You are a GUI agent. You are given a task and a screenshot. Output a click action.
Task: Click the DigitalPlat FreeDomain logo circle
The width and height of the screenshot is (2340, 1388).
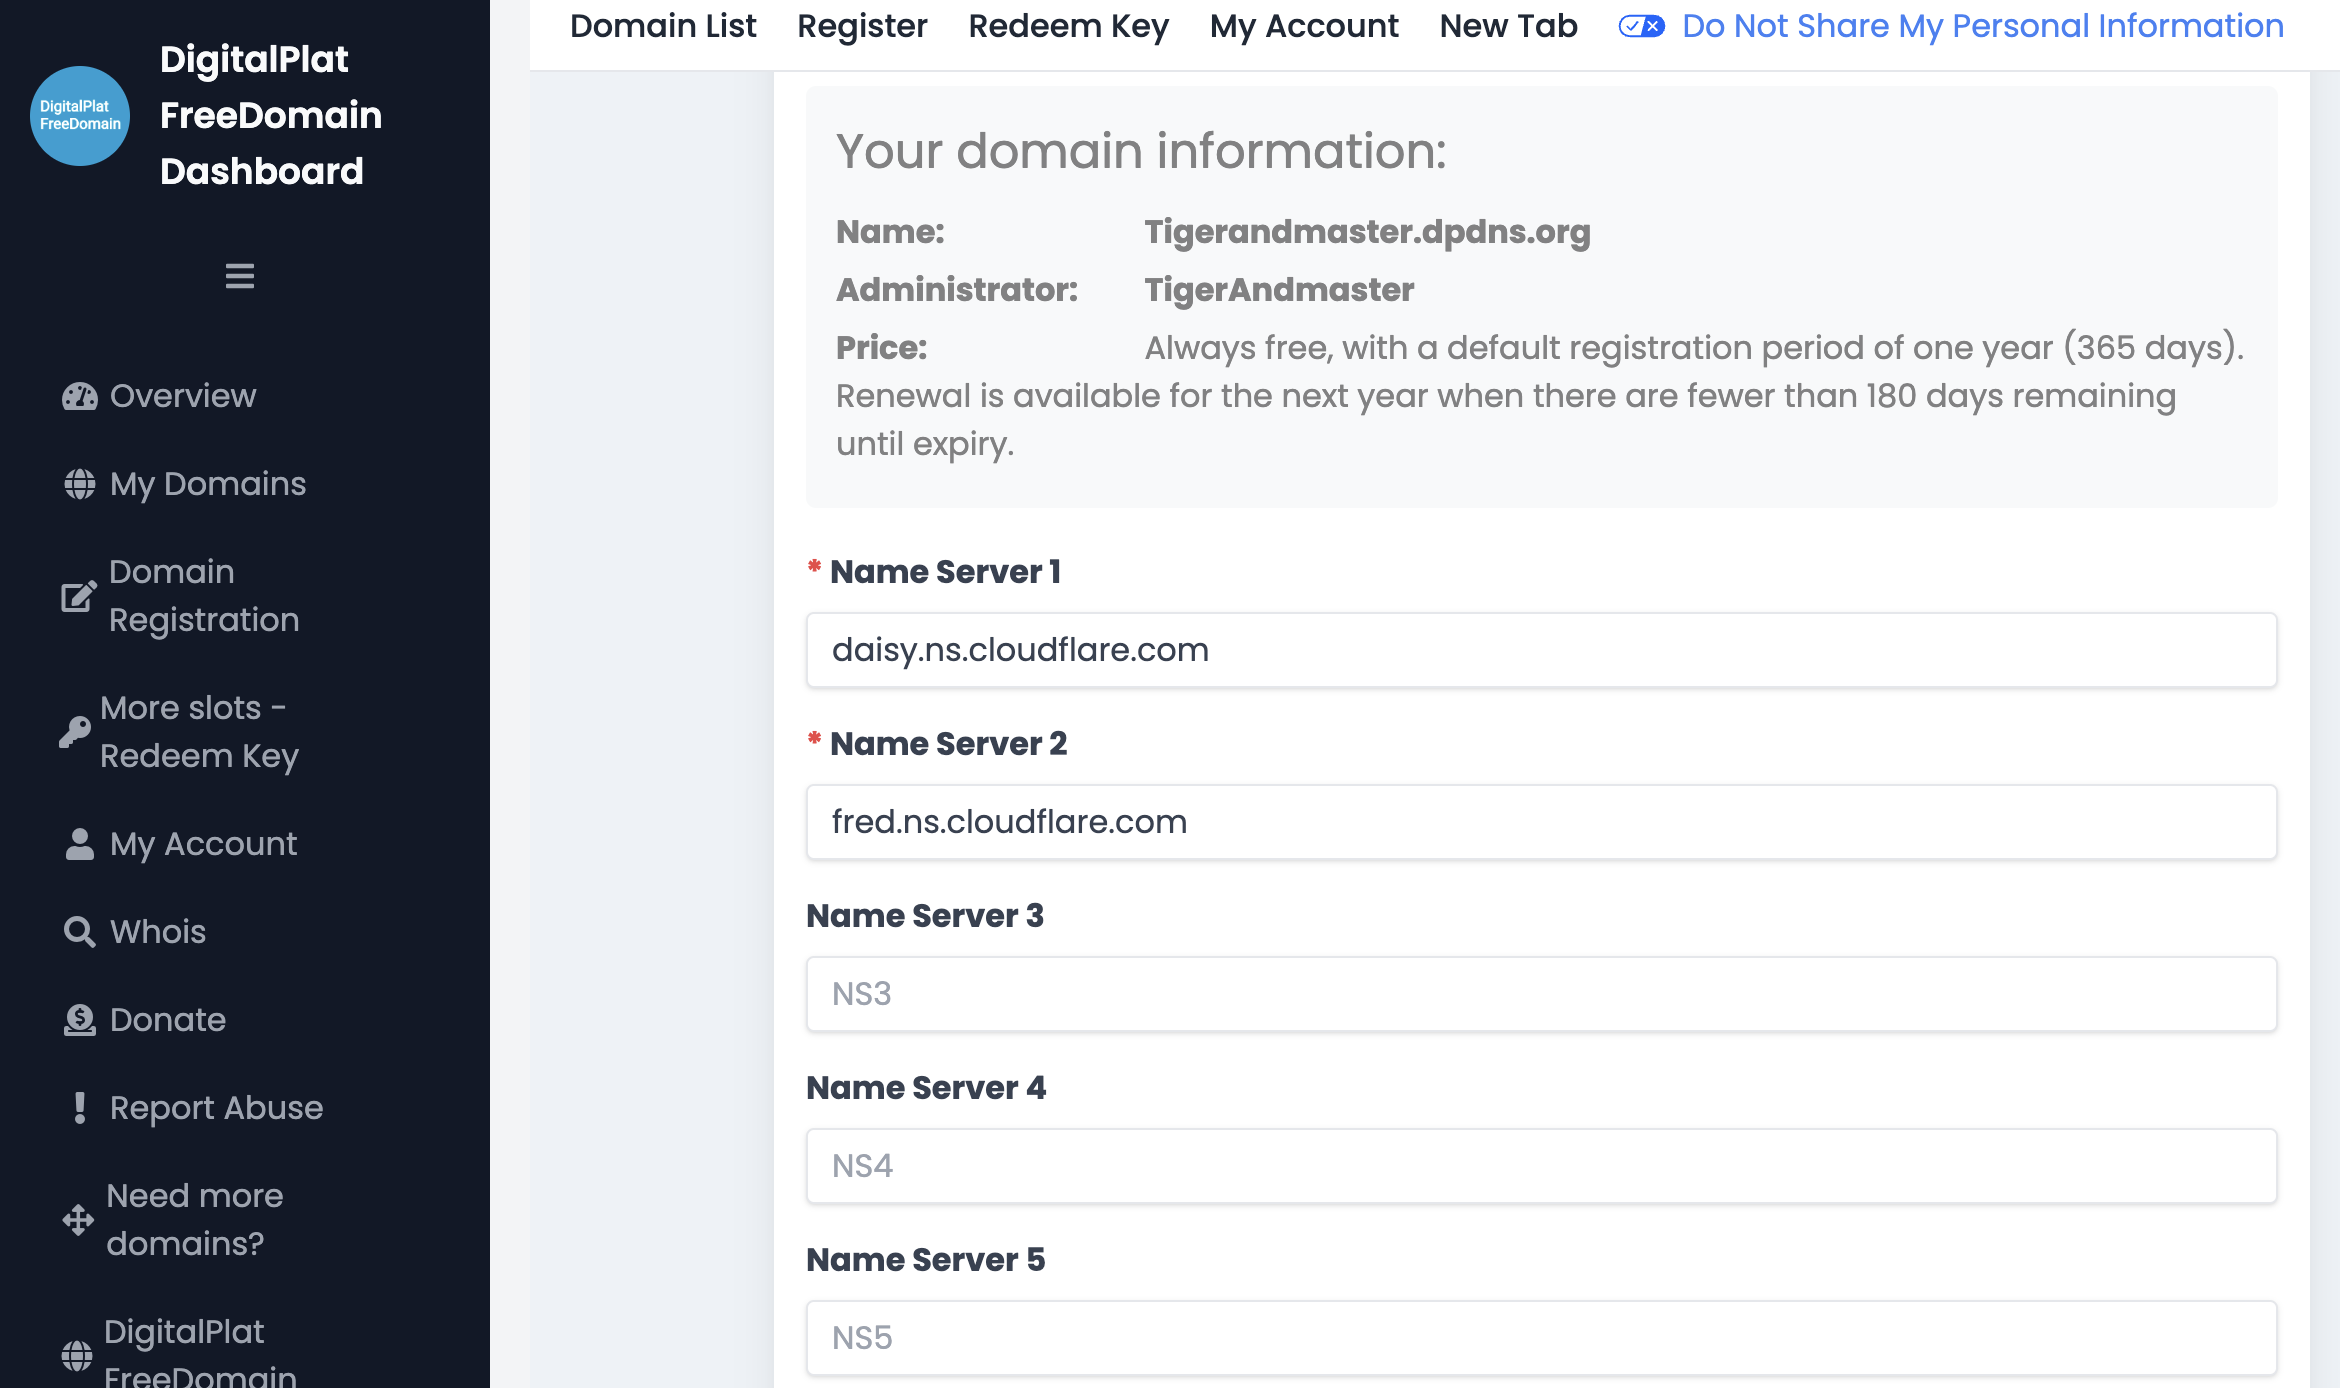(80, 116)
